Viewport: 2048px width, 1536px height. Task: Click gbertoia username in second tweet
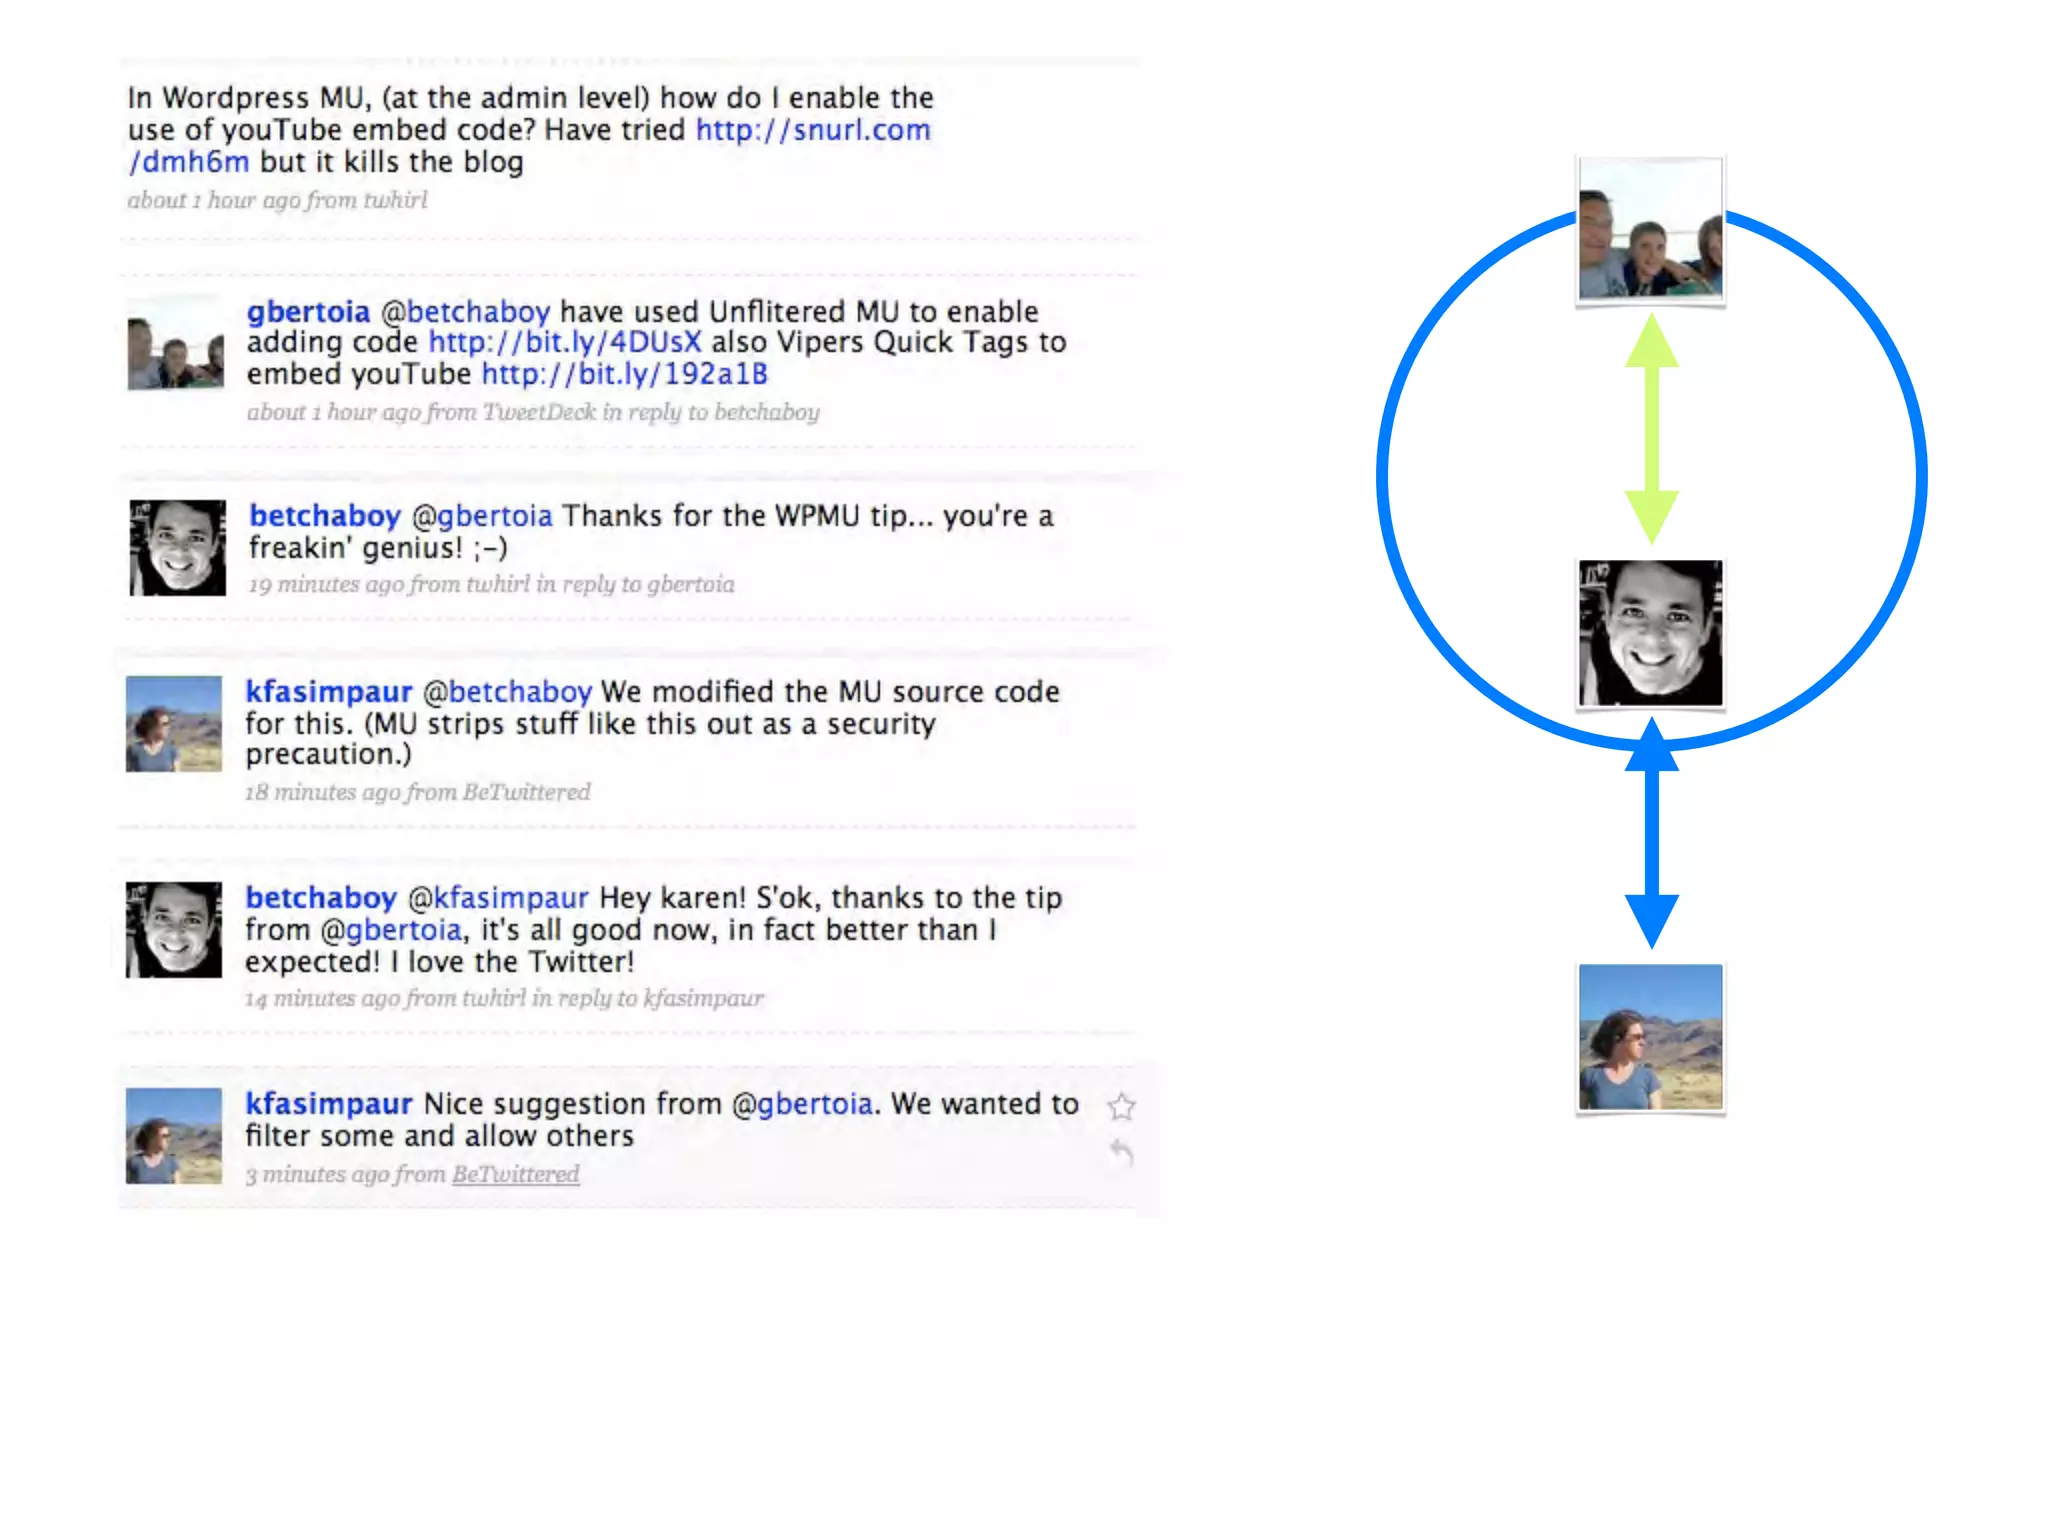(308, 312)
